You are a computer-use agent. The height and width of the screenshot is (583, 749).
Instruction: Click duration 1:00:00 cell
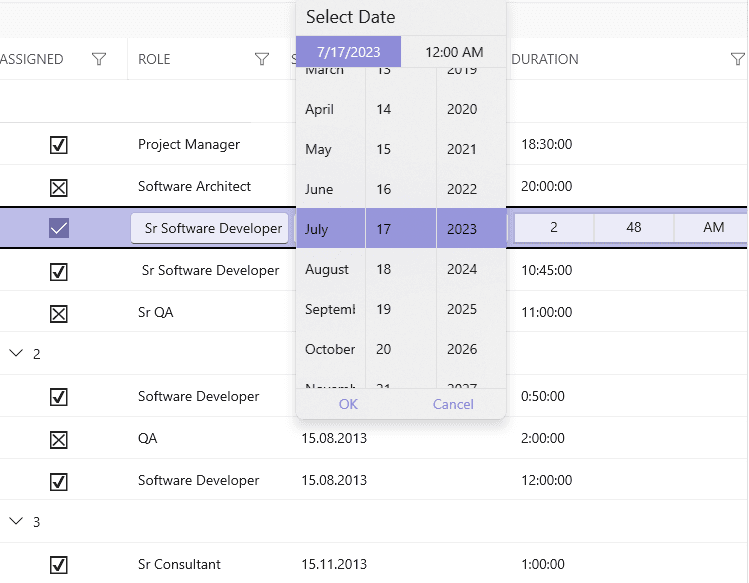point(543,564)
